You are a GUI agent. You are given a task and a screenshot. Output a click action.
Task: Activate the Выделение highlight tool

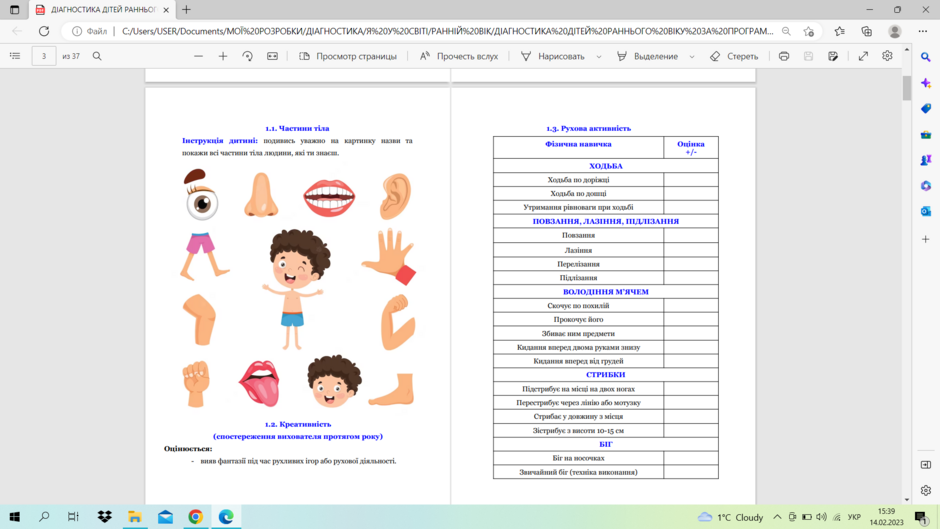point(647,56)
